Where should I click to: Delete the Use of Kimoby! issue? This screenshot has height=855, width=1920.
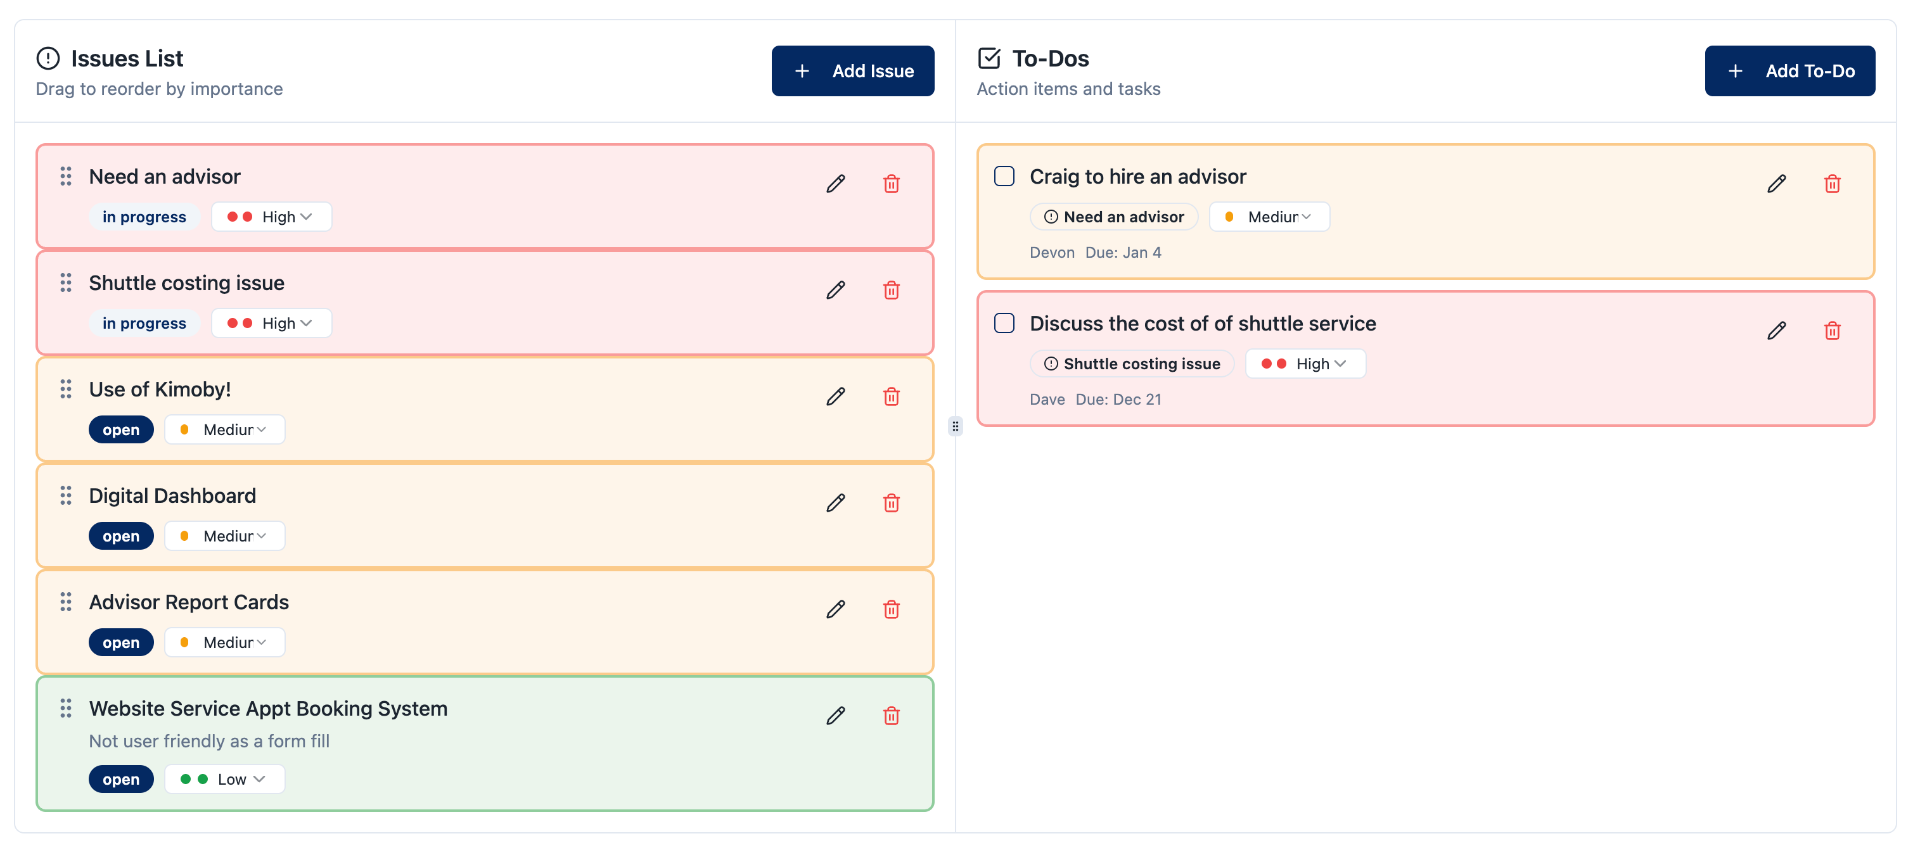(892, 397)
